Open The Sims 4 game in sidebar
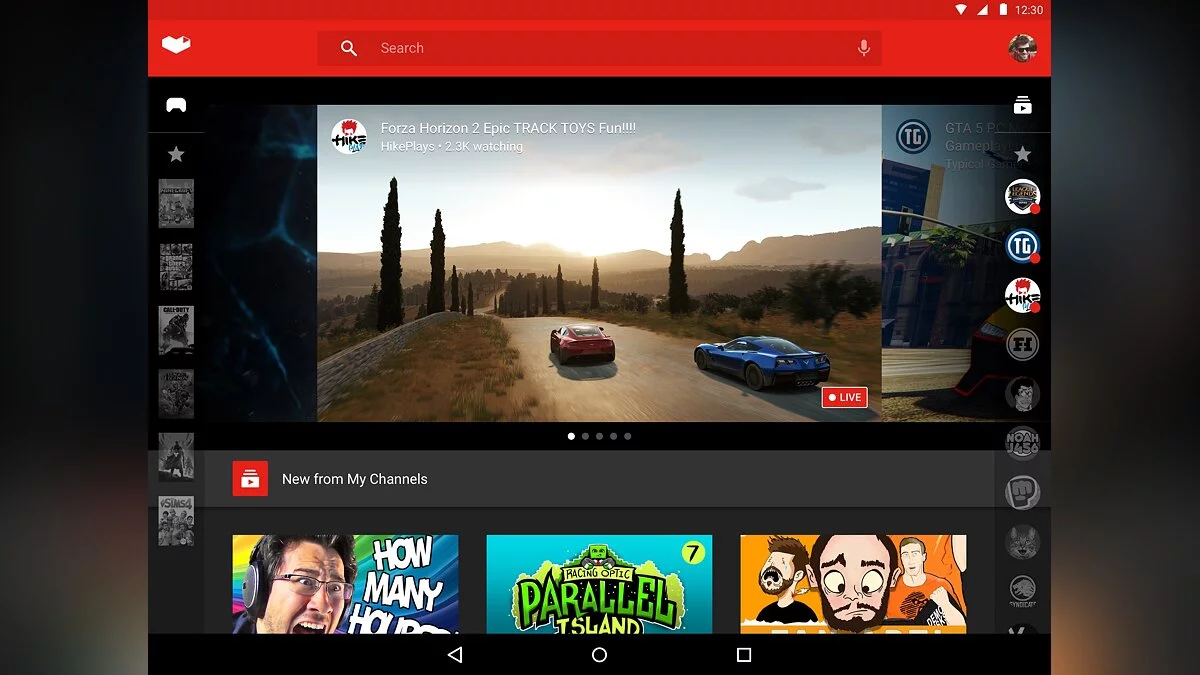The image size is (1200, 675). pyautogui.click(x=176, y=520)
